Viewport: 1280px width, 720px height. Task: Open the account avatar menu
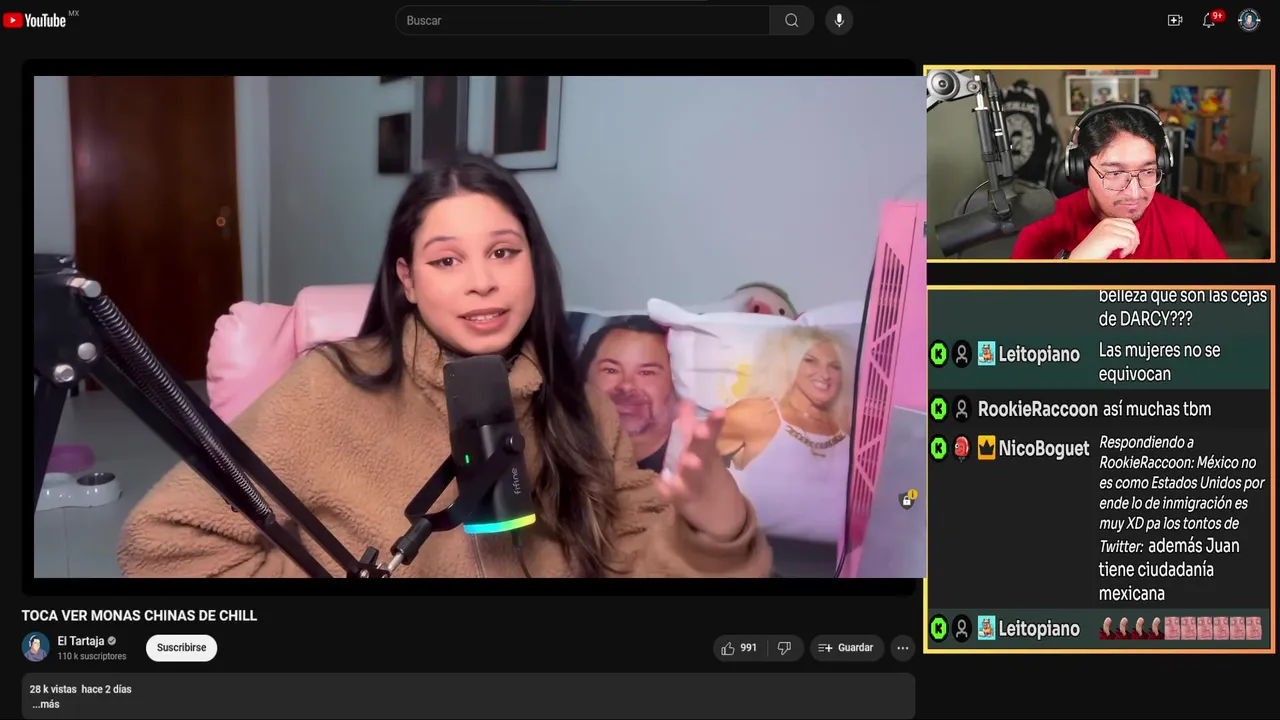[x=1249, y=20]
